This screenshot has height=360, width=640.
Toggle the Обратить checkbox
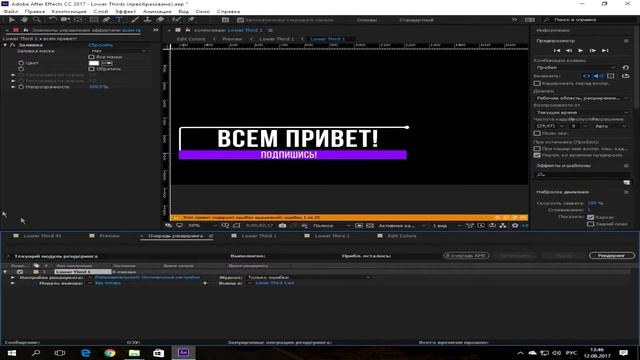(91, 69)
